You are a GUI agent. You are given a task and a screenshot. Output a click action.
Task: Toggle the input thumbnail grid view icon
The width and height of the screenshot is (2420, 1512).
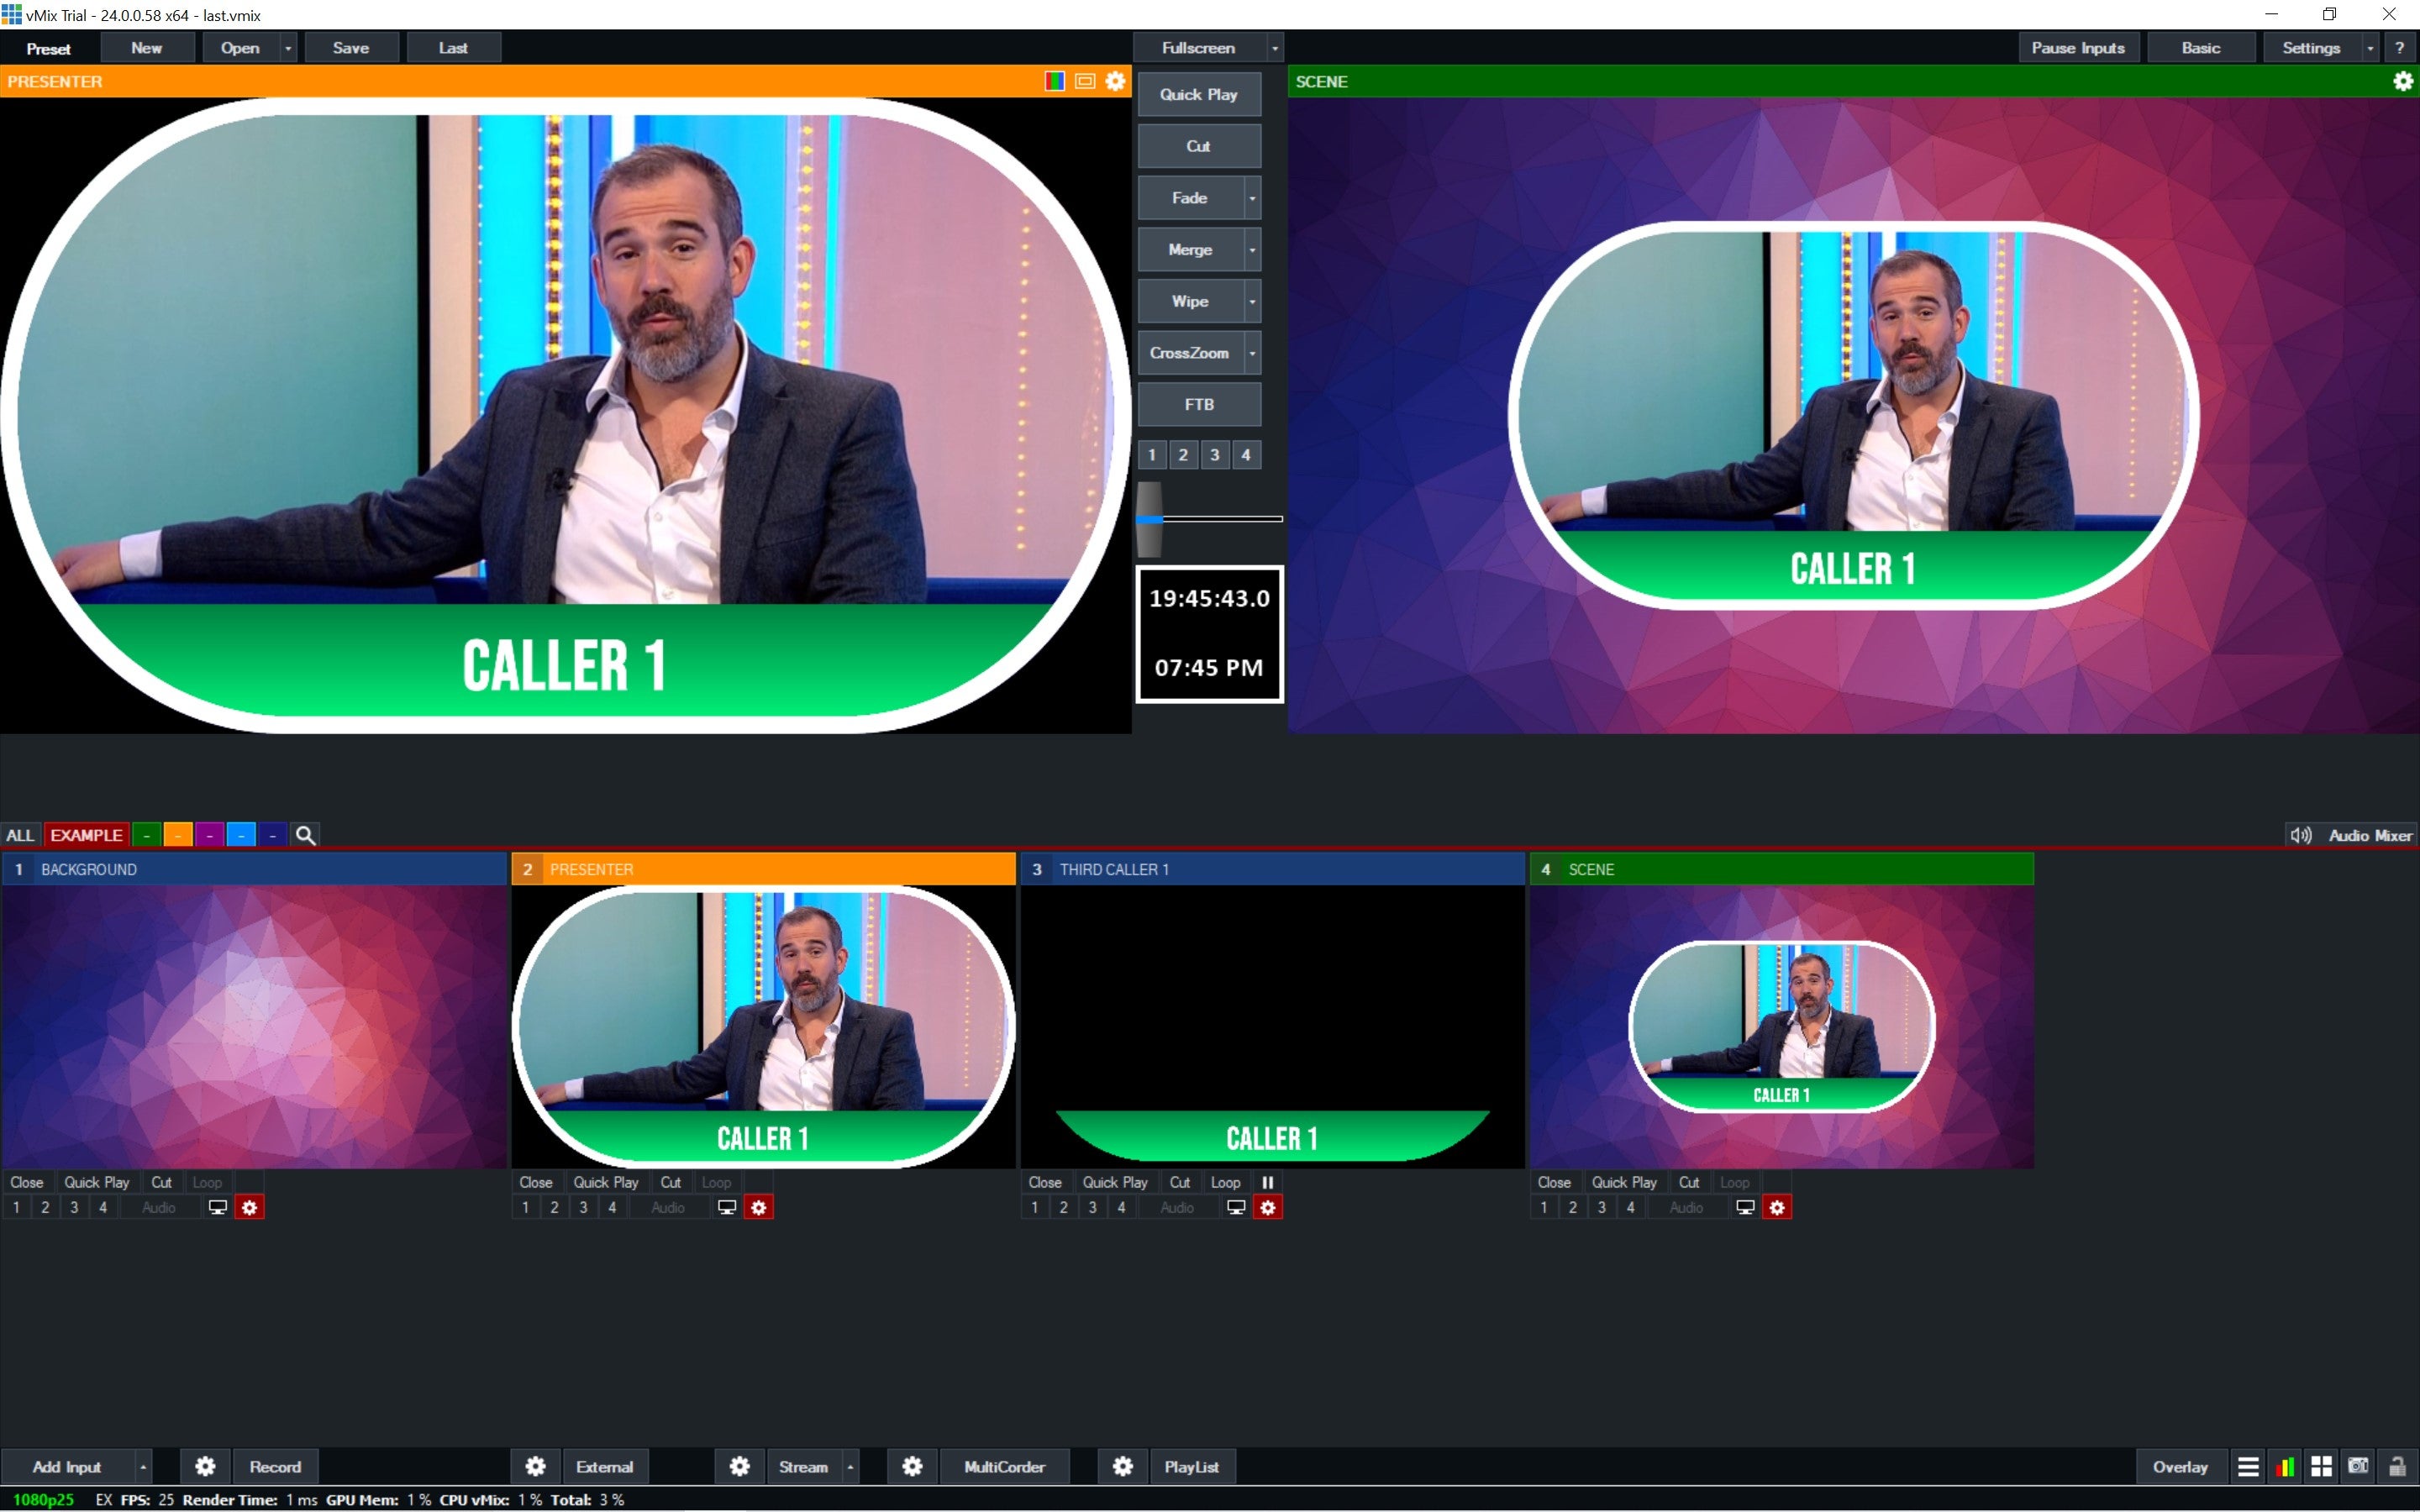(x=2321, y=1466)
